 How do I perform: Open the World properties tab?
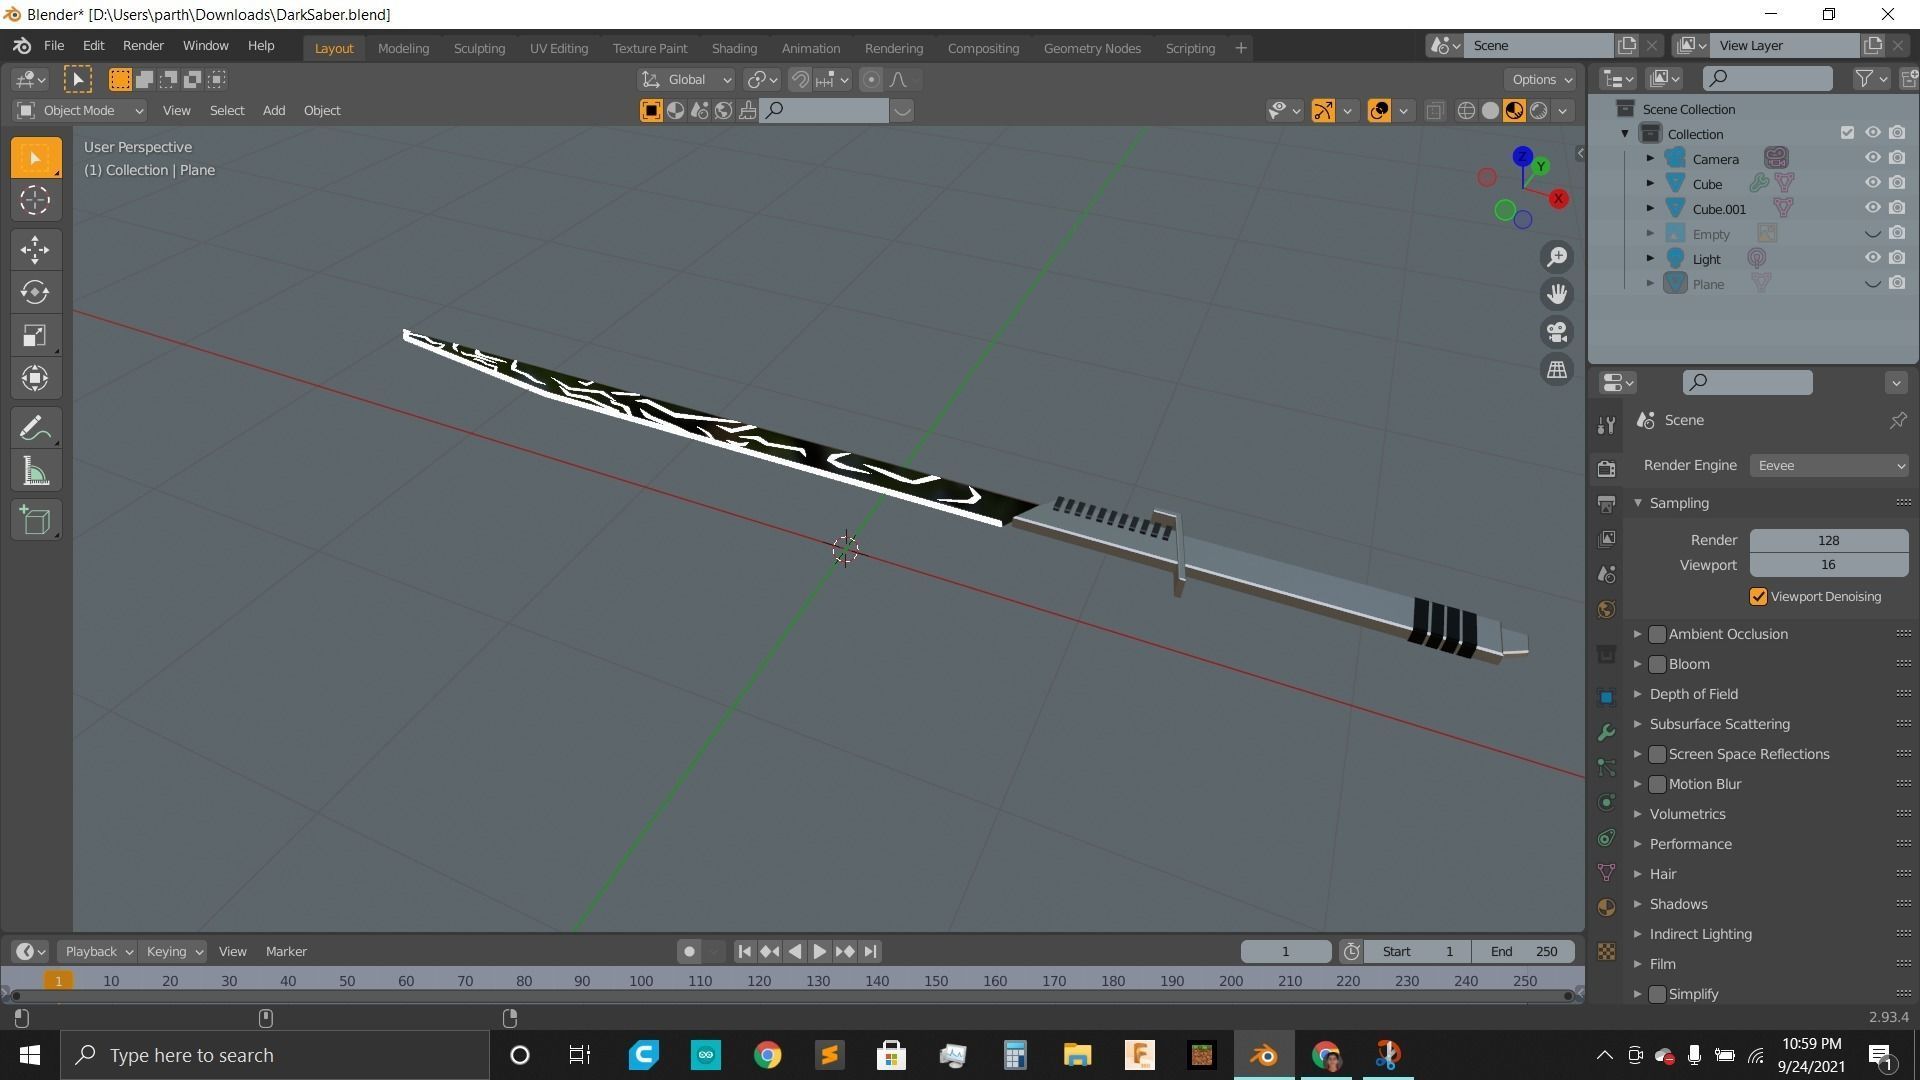click(x=1606, y=610)
